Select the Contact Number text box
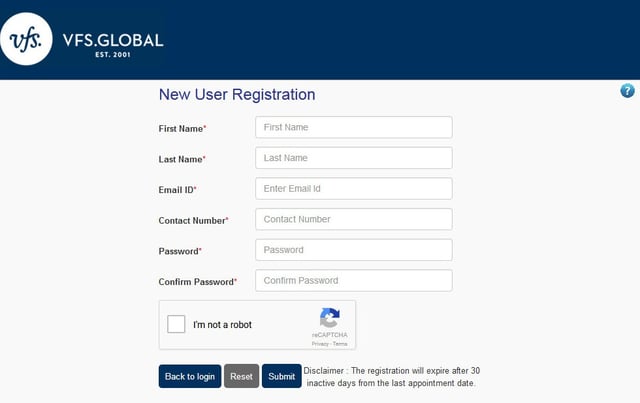640x403 pixels. tap(354, 219)
